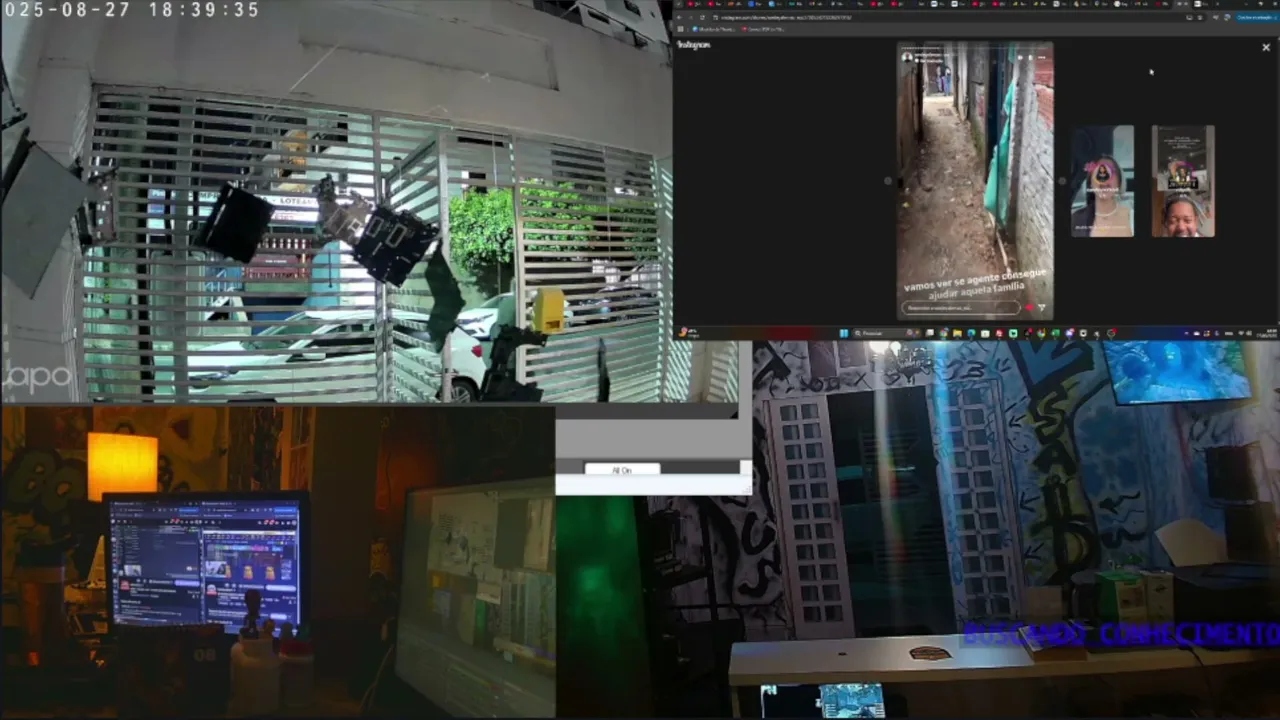The height and width of the screenshot is (720, 1280).
Task: Open the laughing-face story thumbnail
Action: (1183, 181)
